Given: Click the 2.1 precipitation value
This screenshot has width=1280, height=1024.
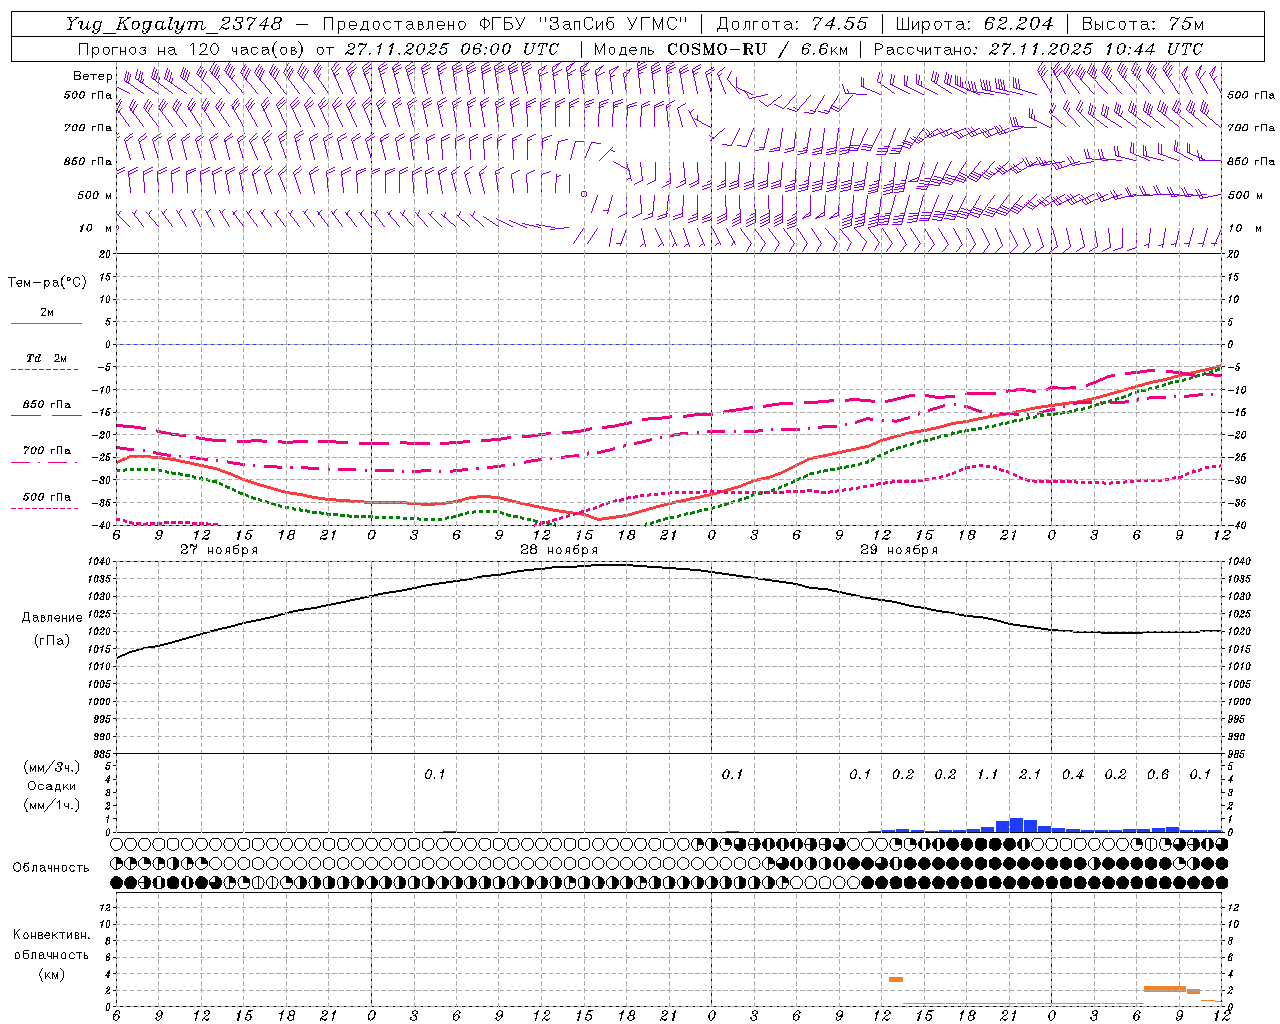Looking at the screenshot, I should (x=1030, y=774).
